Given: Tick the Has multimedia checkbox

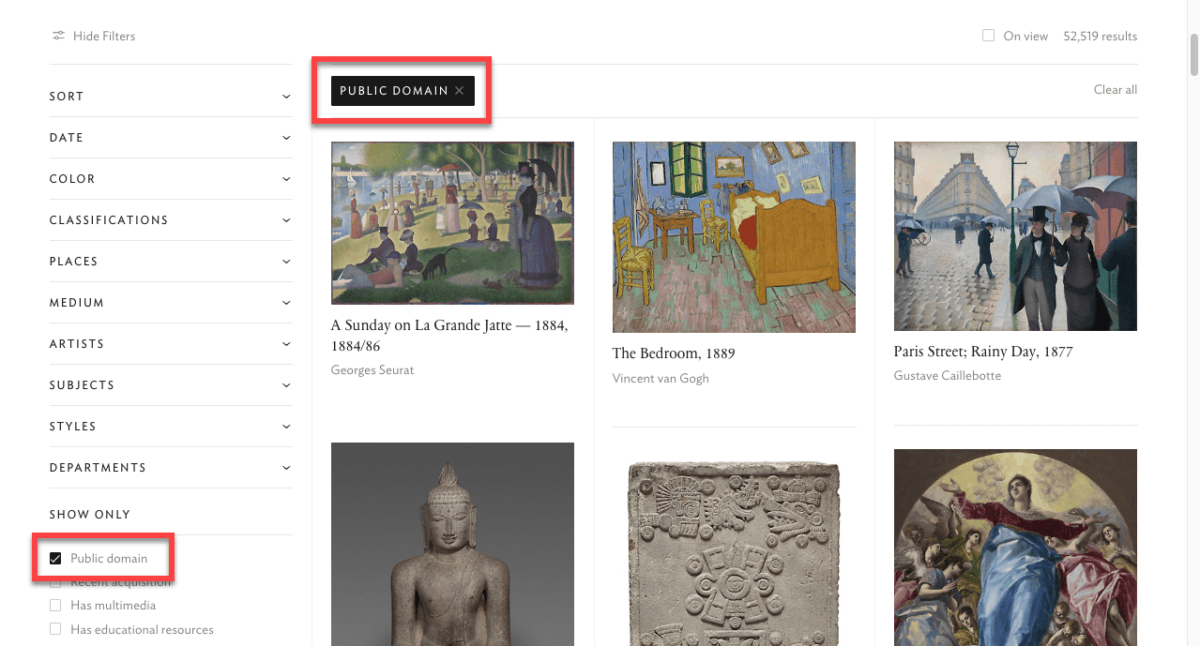Looking at the screenshot, I should pyautogui.click(x=56, y=605).
